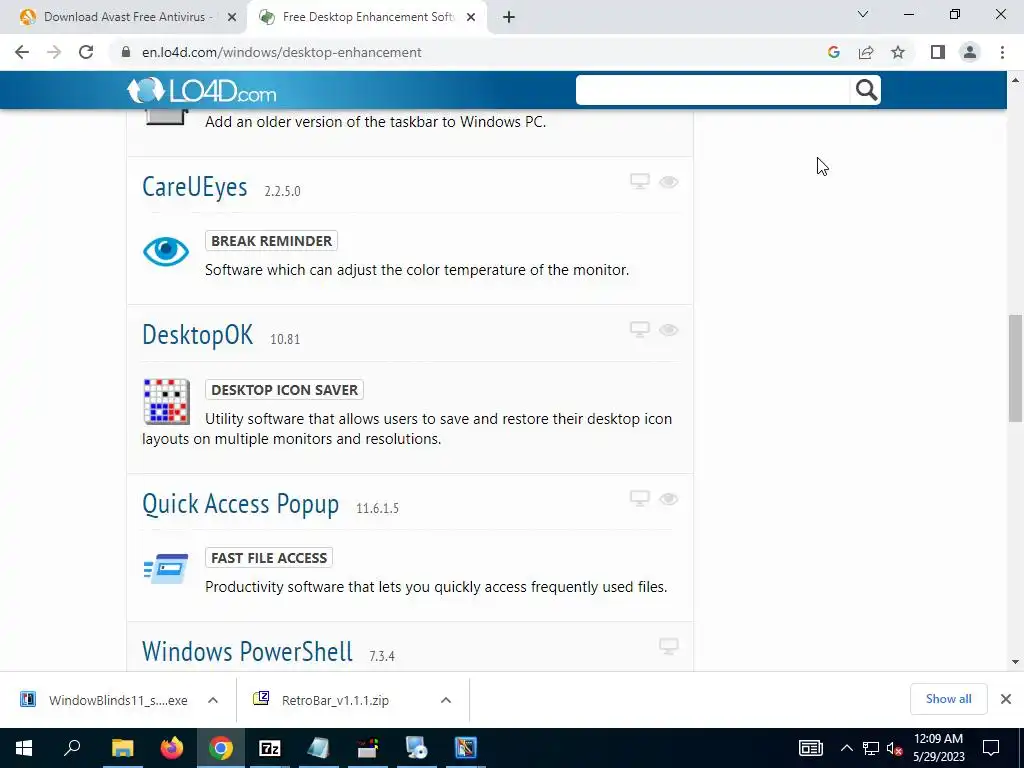Click the monitor icon in CareUEyes row

(639, 182)
